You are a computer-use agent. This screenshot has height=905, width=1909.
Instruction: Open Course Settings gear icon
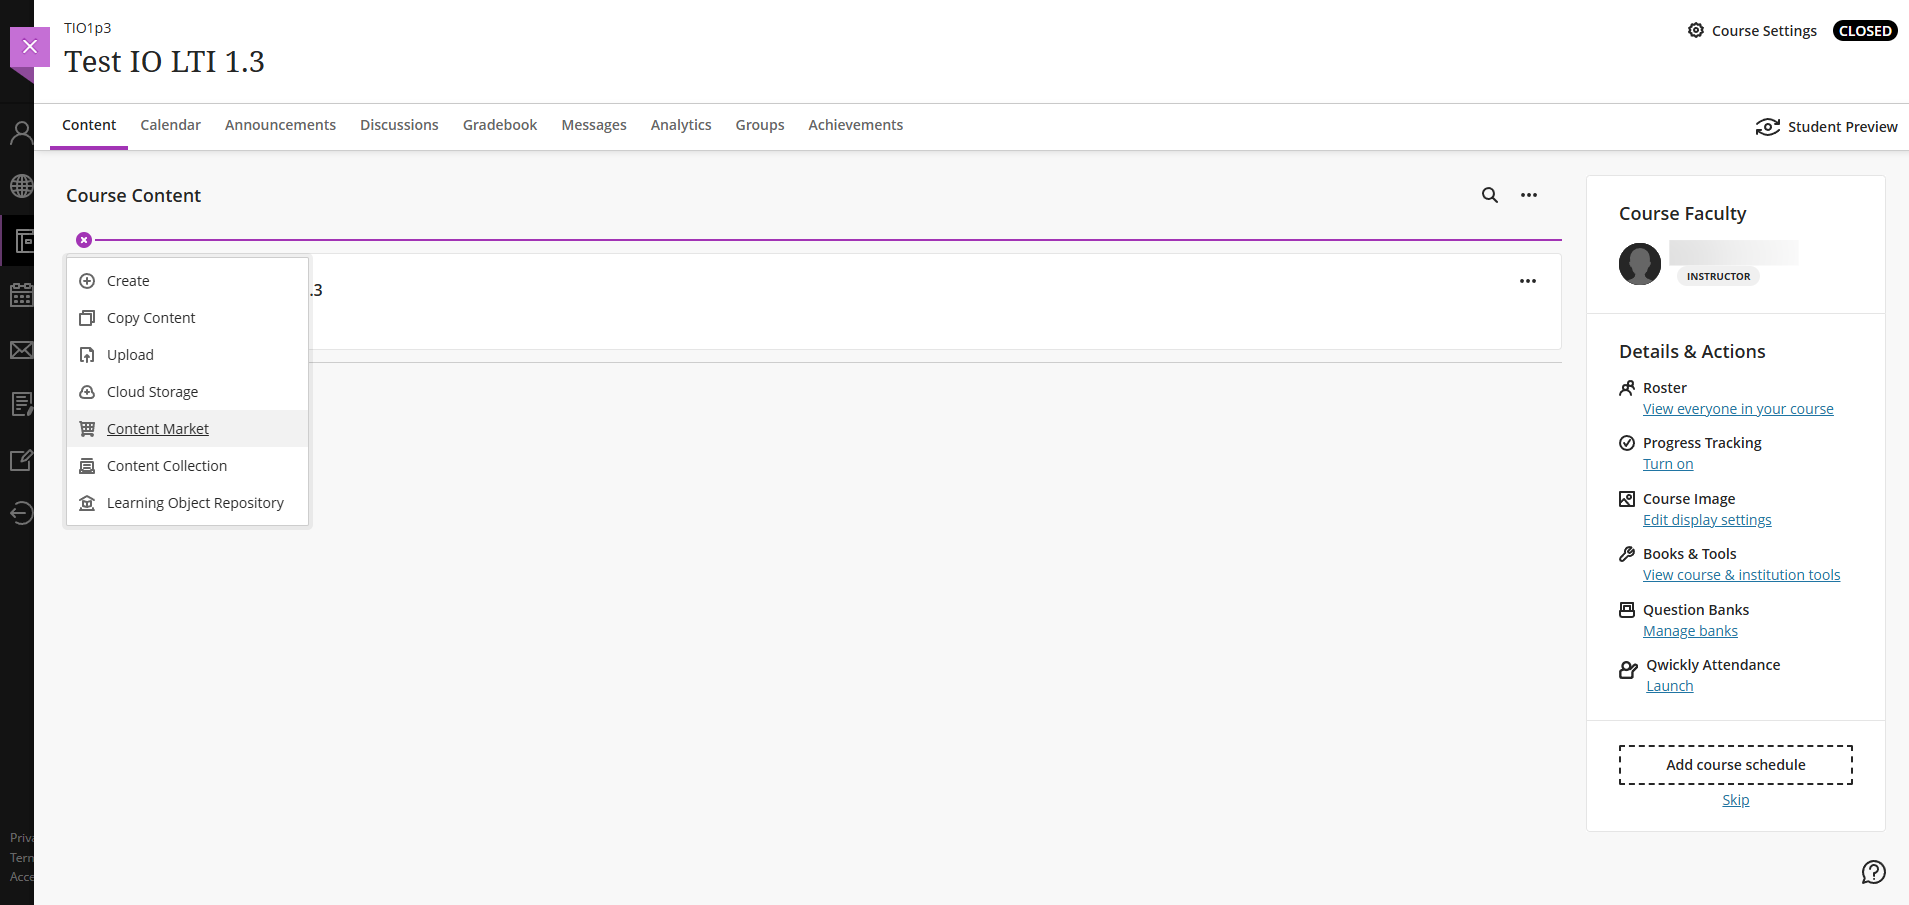pos(1696,30)
